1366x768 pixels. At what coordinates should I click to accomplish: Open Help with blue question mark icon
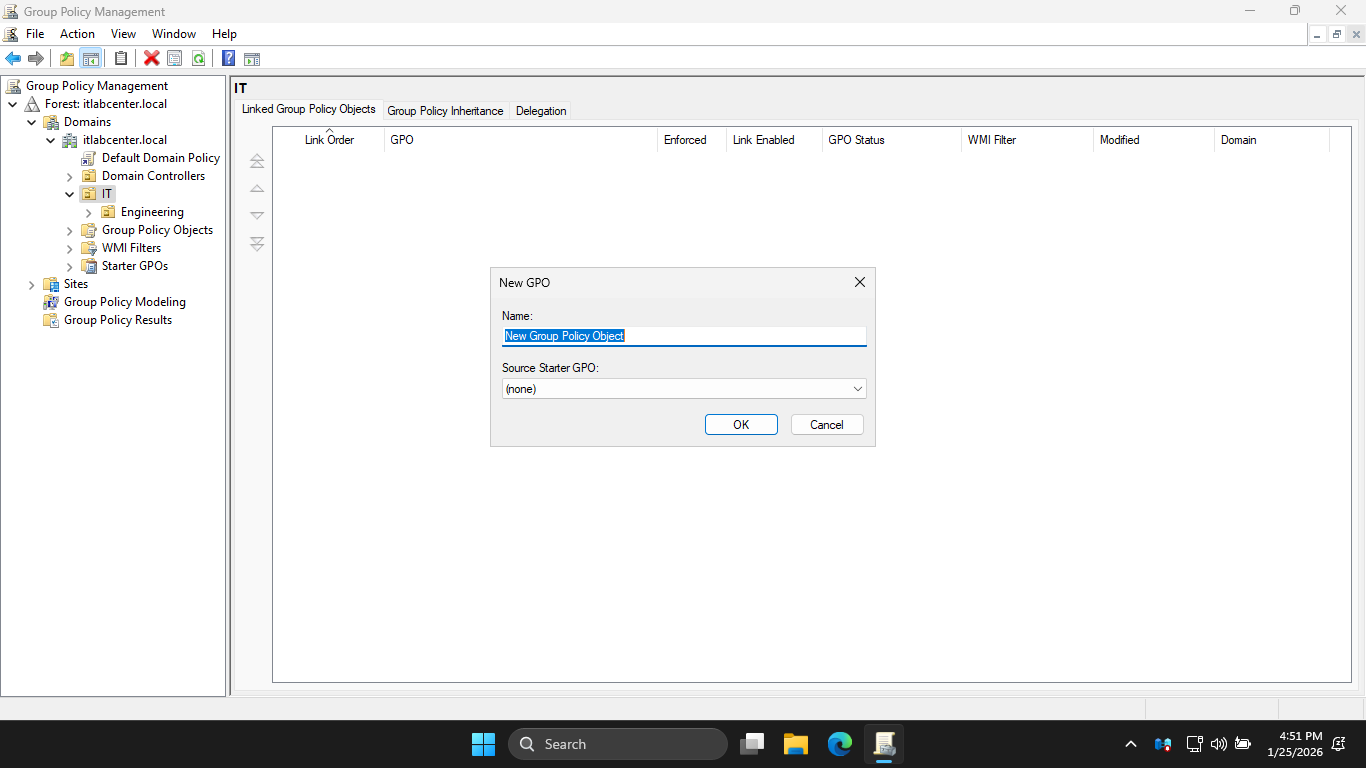point(228,58)
